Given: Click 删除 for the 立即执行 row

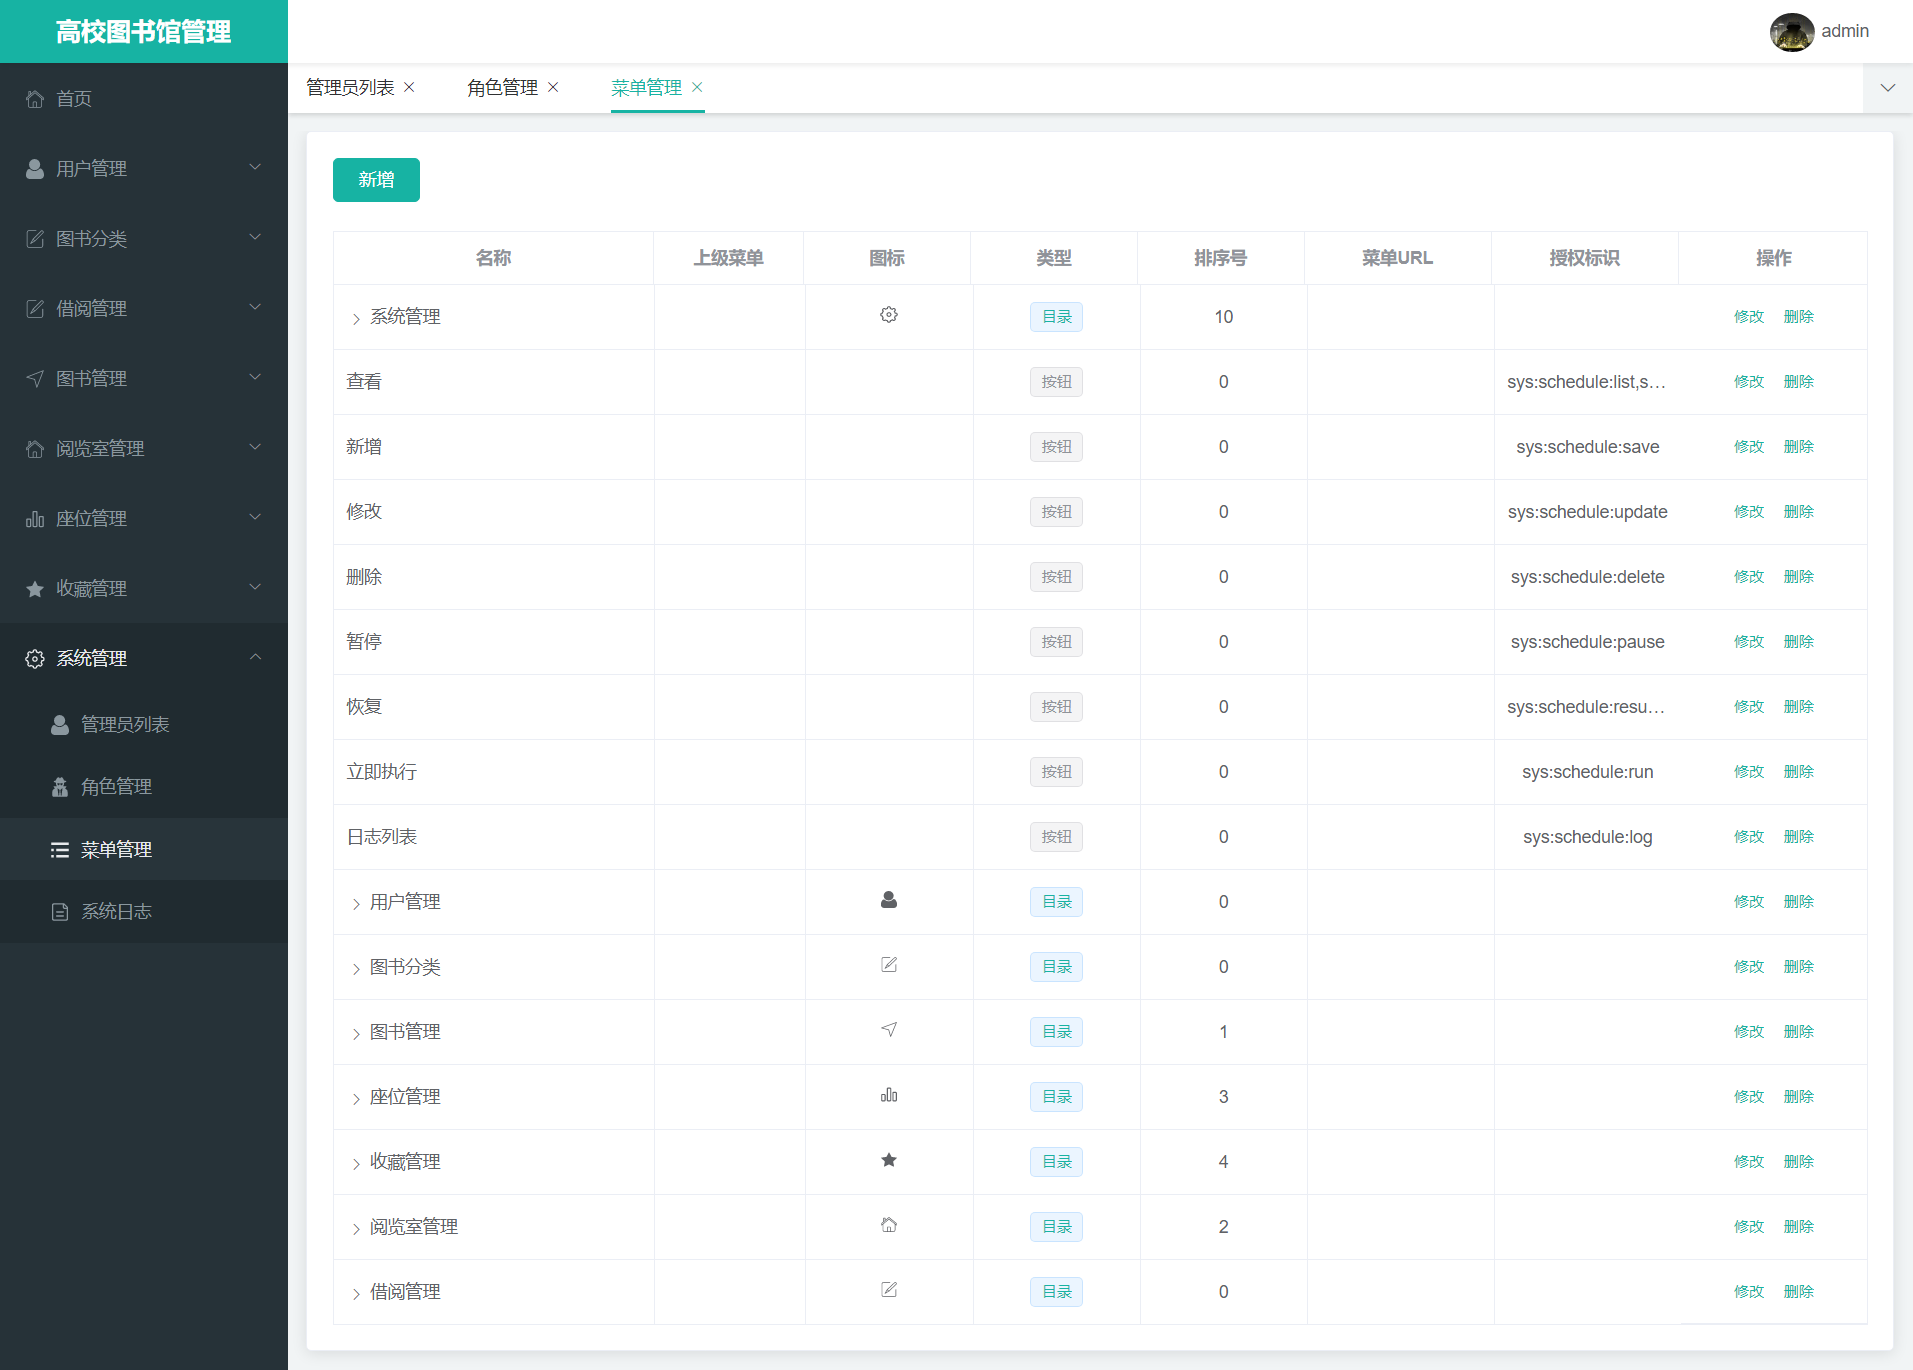Looking at the screenshot, I should [1799, 772].
